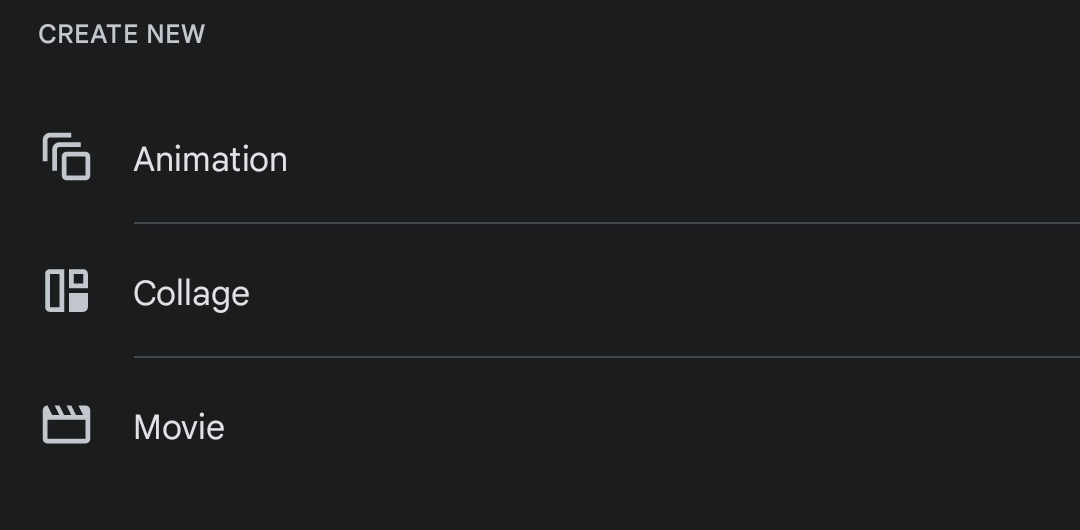Image resolution: width=1080 pixels, height=530 pixels.
Task: Select the icon left of the Collage label
Action: [67, 292]
